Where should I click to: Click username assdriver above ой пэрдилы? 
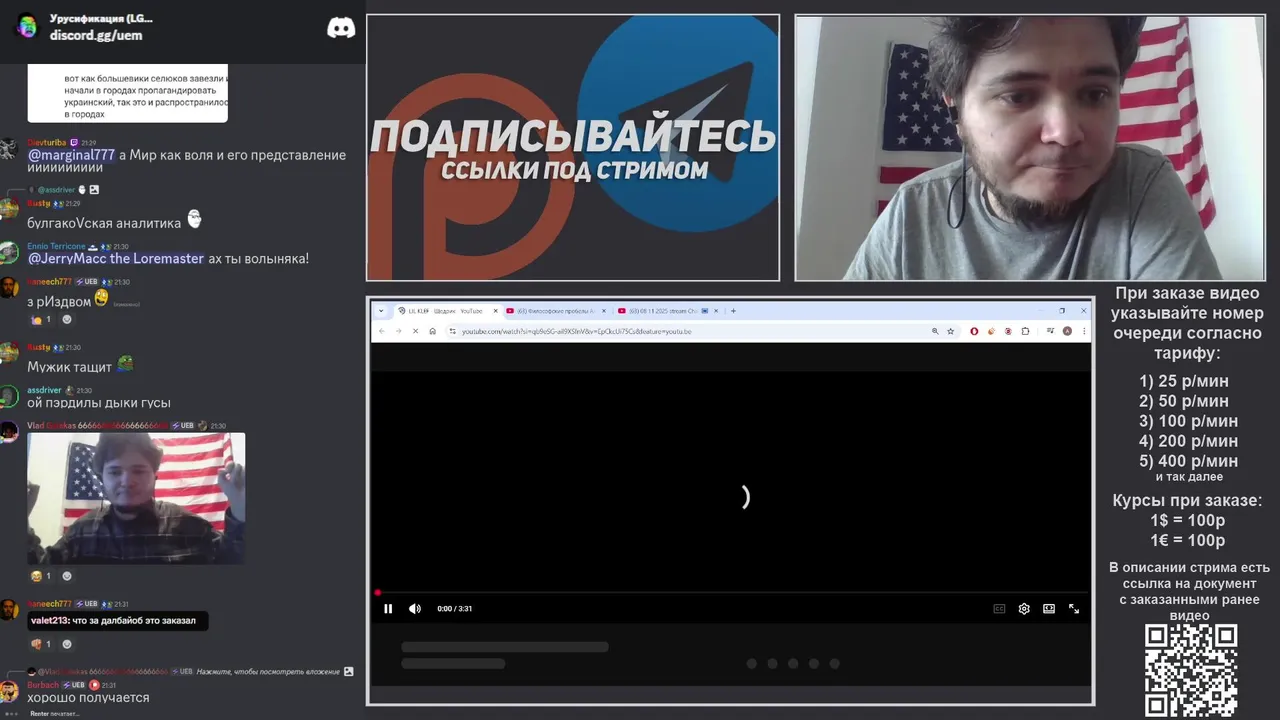tap(44, 390)
